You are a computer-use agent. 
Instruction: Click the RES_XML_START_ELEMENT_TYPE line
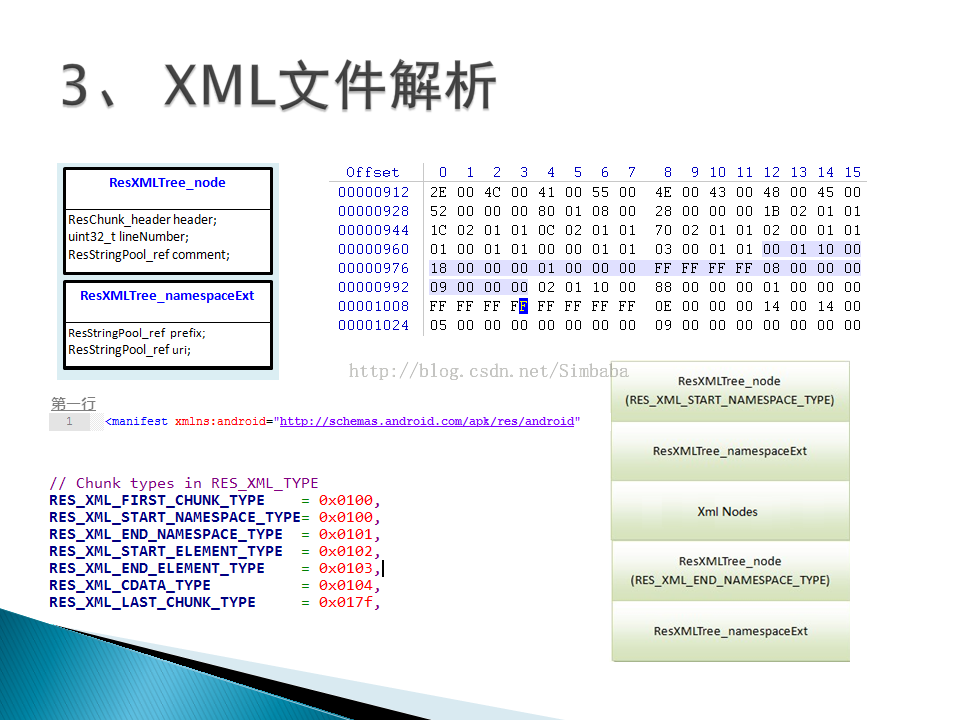click(x=215, y=551)
